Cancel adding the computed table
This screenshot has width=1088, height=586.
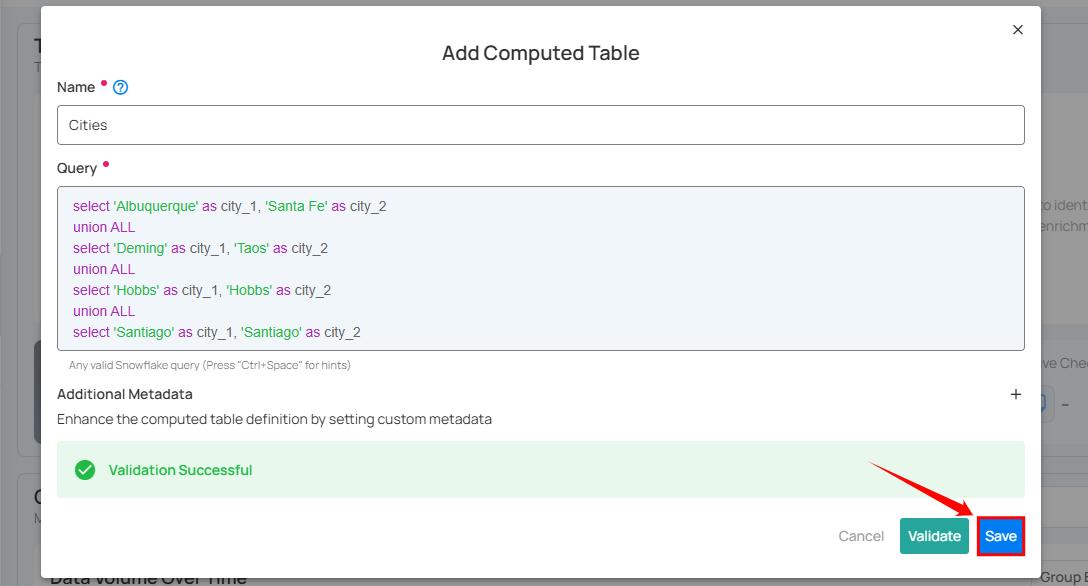860,536
